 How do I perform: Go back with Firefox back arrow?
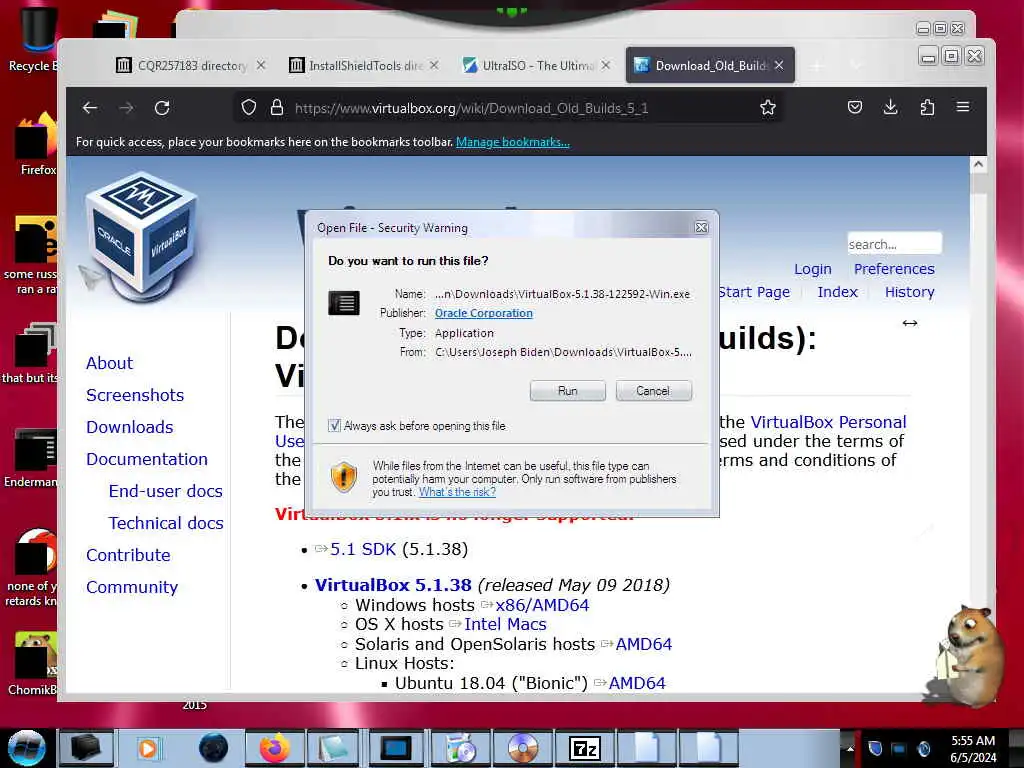pos(90,108)
